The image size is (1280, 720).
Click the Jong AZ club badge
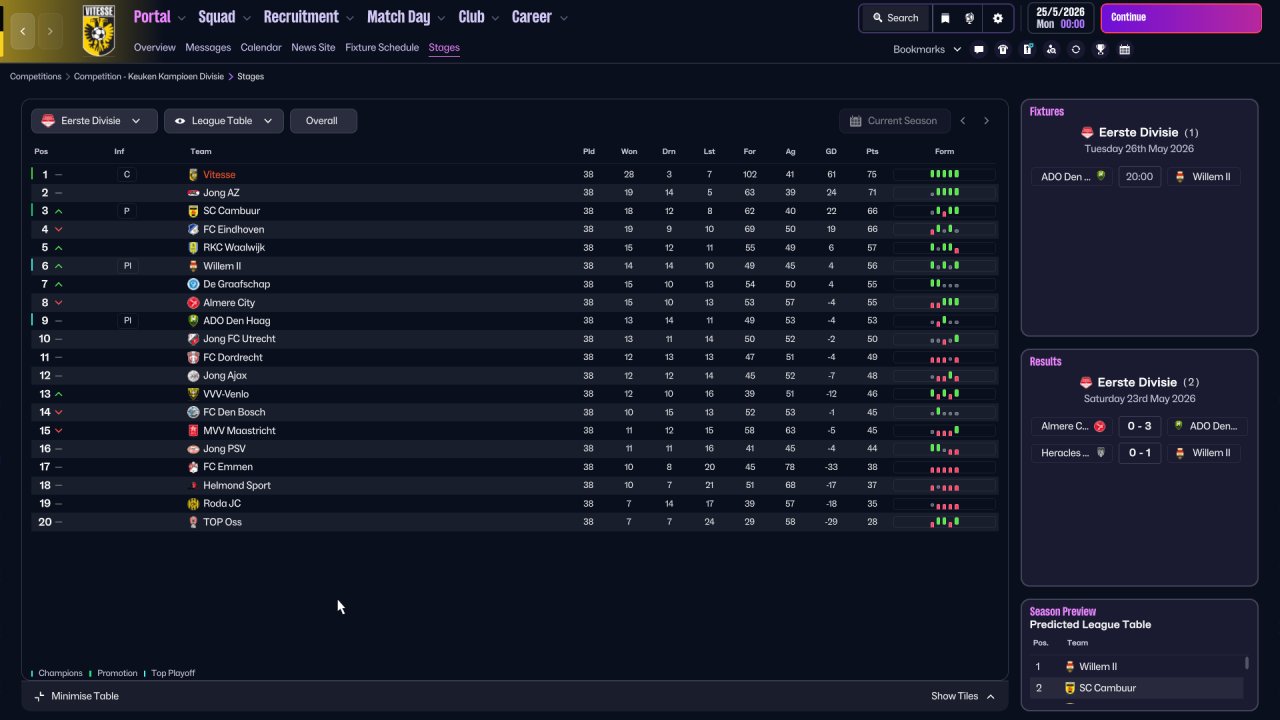pos(193,193)
